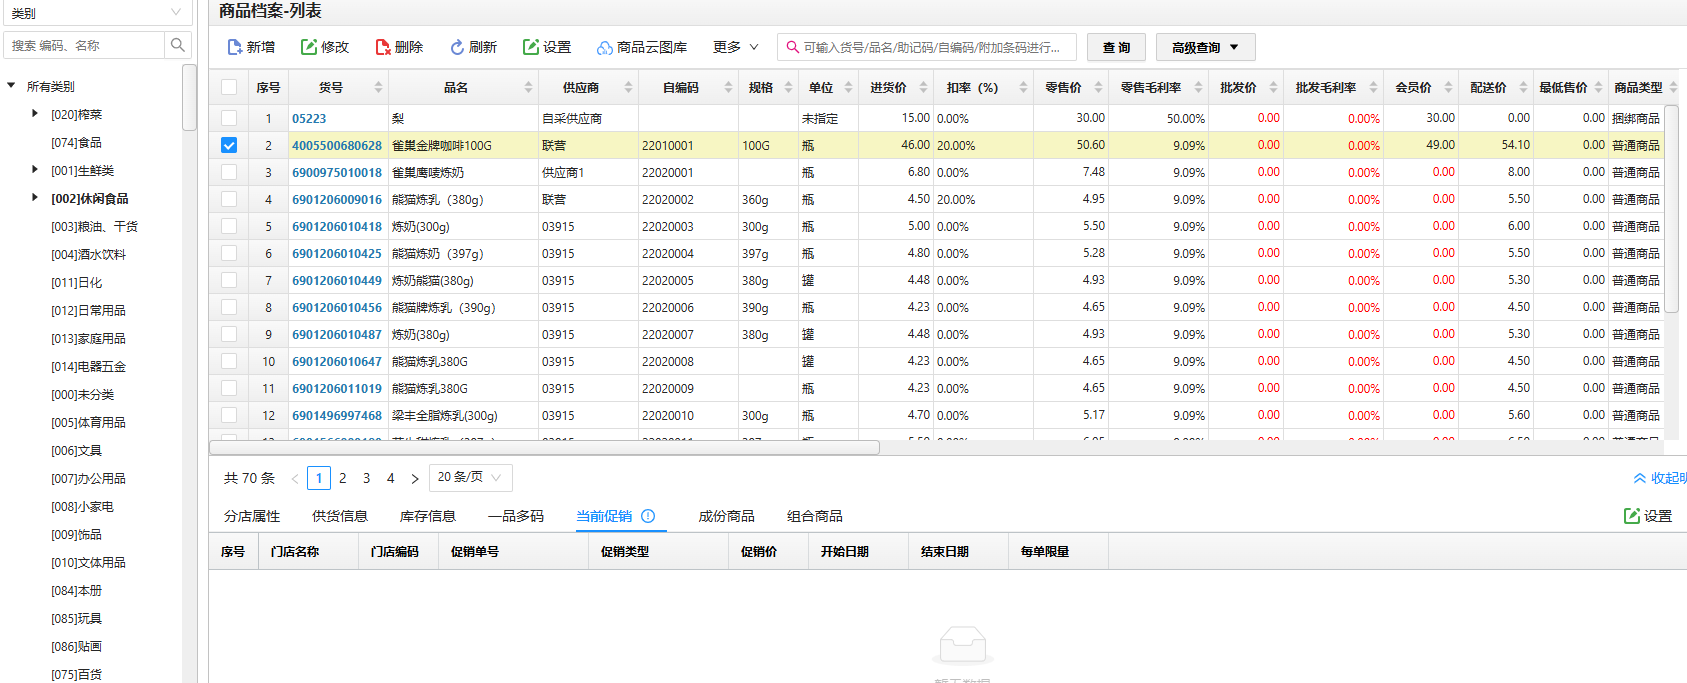
Task: Click the Edit (修改) pencil icon
Action: click(309, 47)
